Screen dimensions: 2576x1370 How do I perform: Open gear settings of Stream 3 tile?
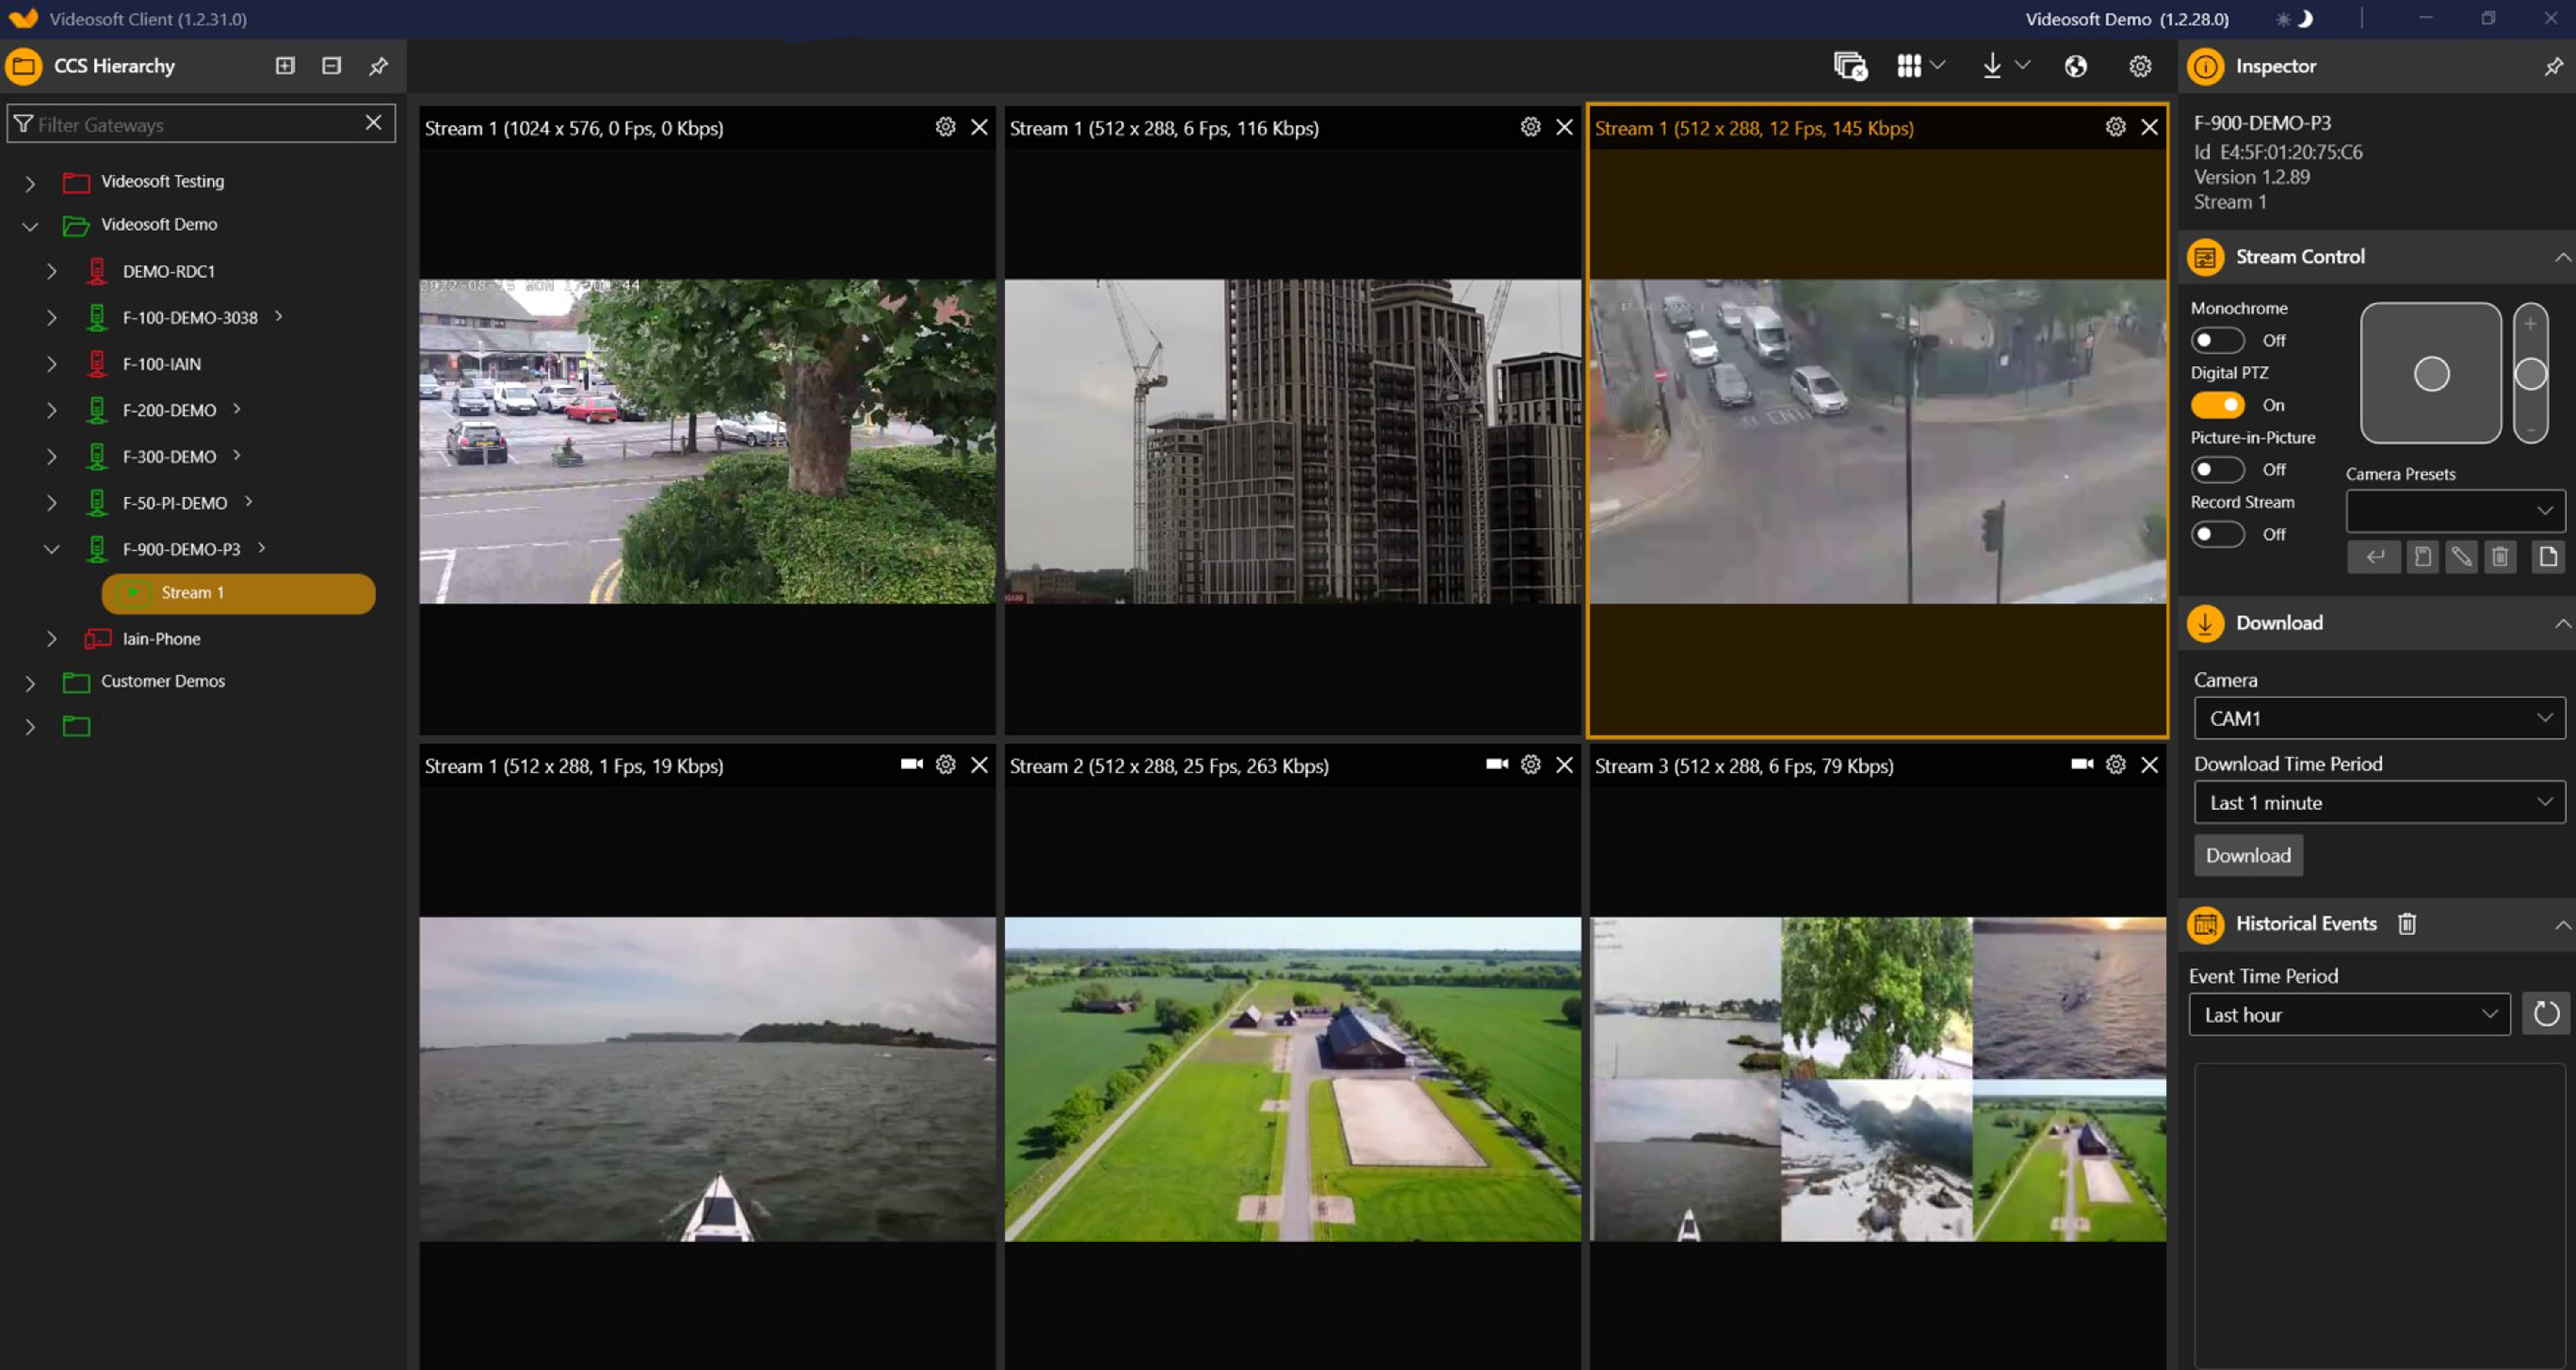pos(2116,764)
